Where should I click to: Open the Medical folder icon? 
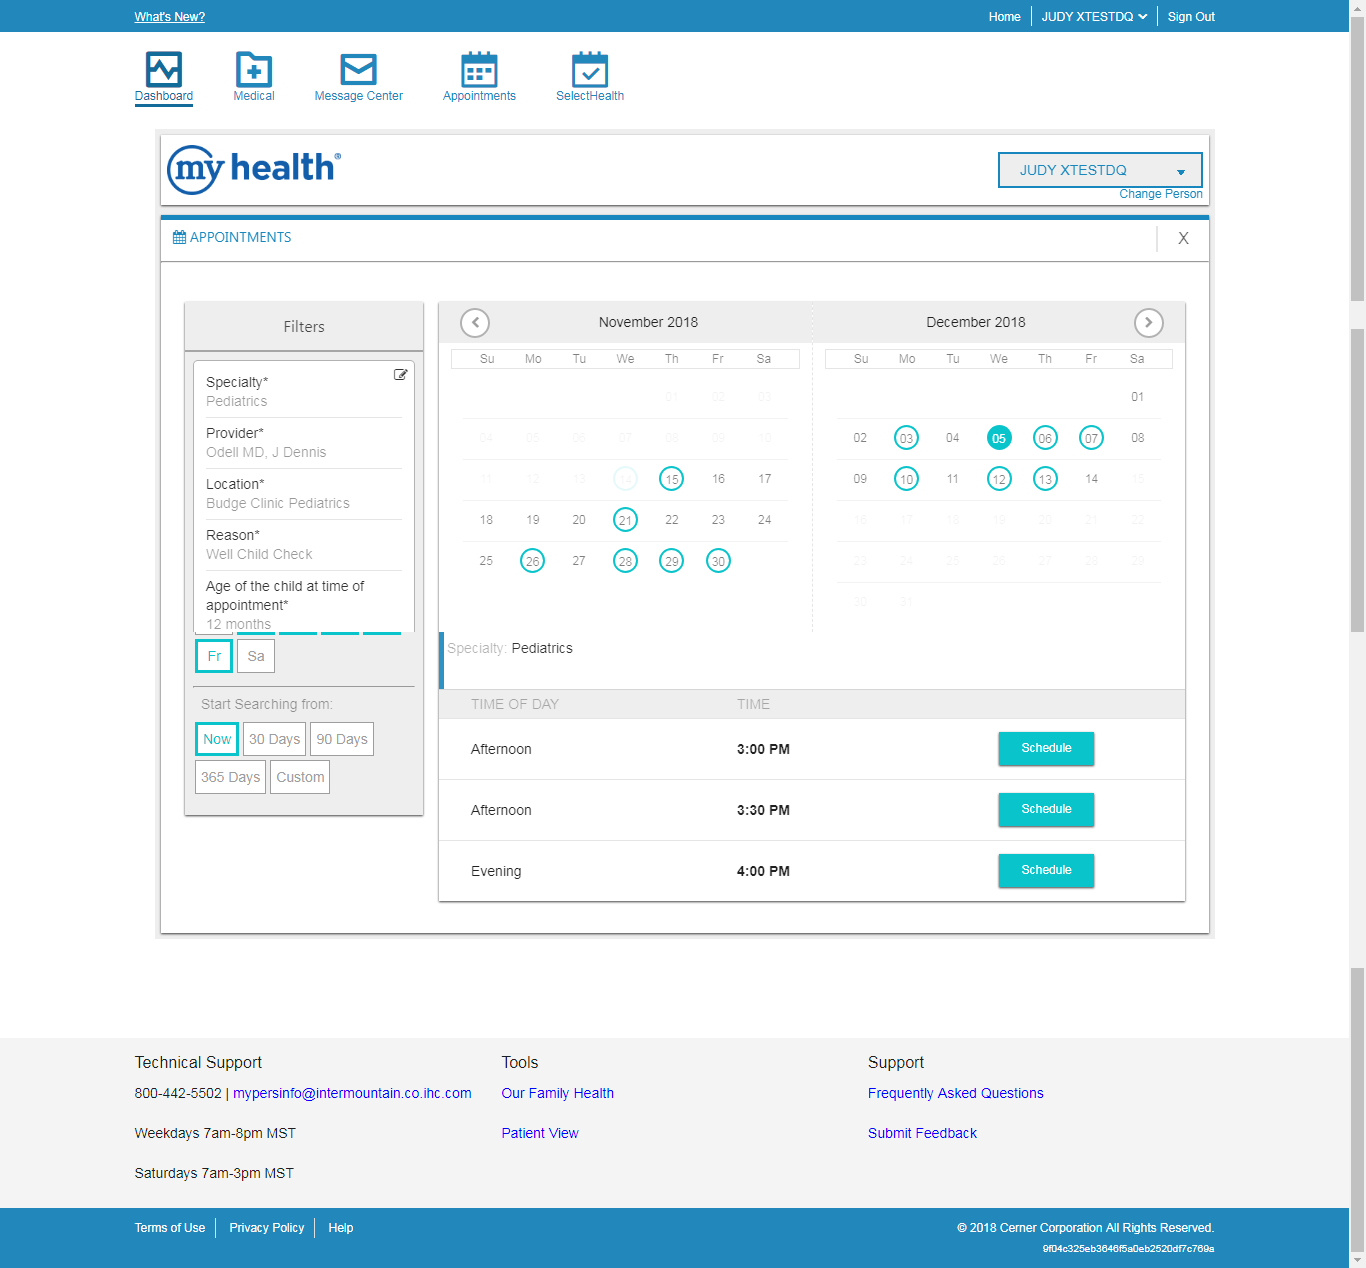tap(254, 70)
